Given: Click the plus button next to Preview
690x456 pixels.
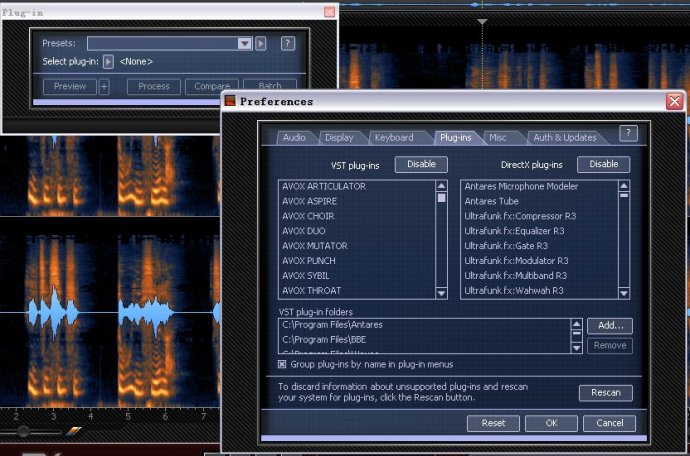Looking at the screenshot, I should point(104,87).
